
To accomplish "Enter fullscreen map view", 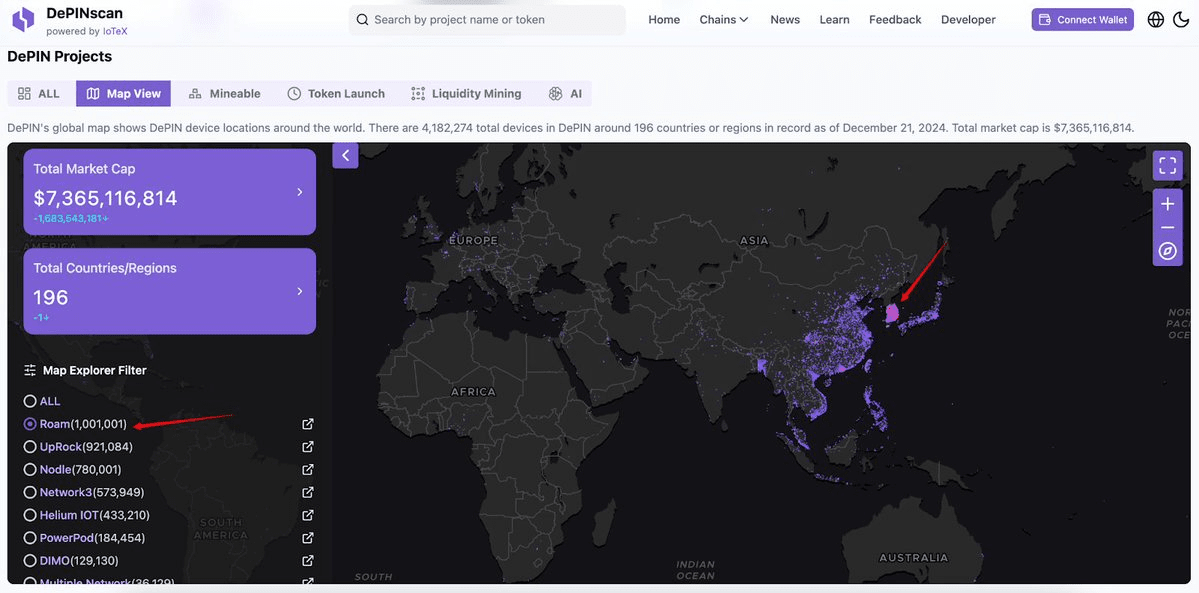I will point(1167,165).
